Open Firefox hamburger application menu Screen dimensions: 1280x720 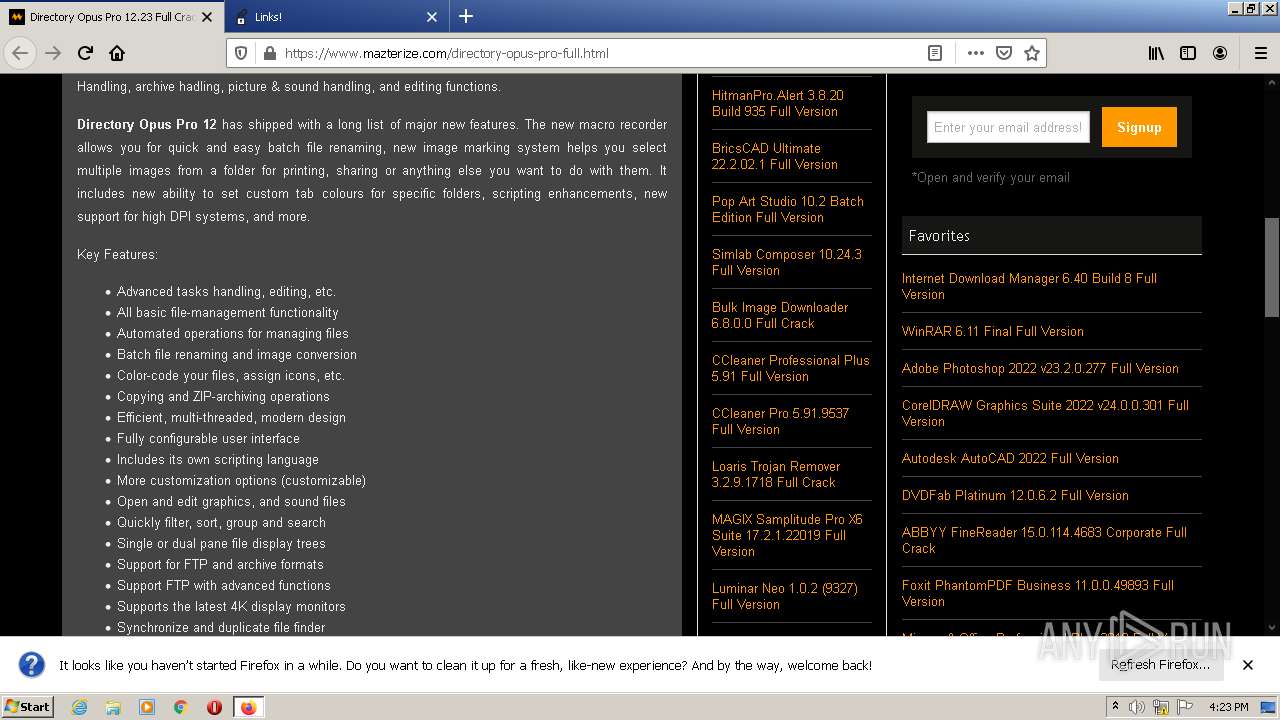click(1260, 53)
